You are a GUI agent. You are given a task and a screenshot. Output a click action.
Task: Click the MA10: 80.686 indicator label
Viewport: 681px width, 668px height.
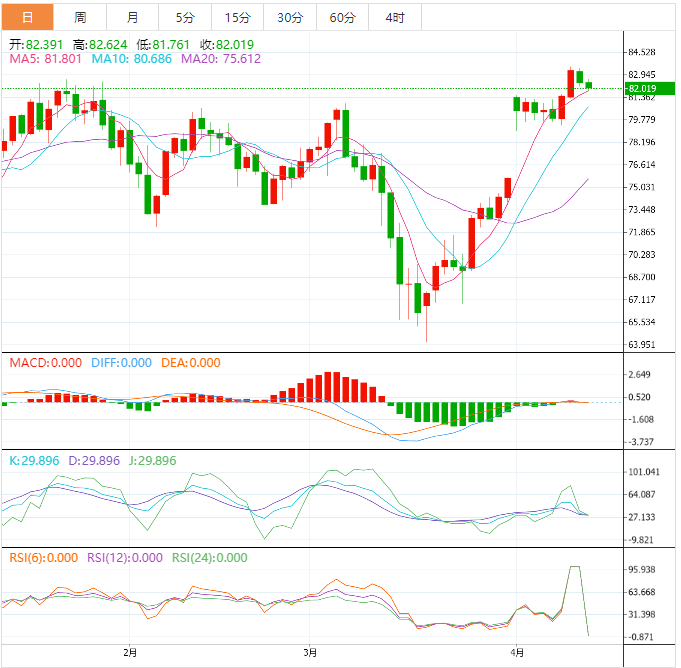pyautogui.click(x=130, y=59)
